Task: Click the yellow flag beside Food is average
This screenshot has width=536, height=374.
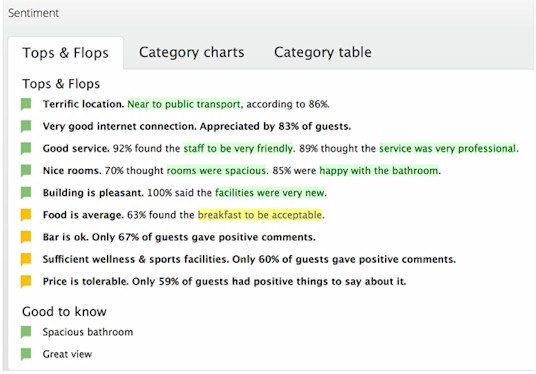Action: (26, 215)
